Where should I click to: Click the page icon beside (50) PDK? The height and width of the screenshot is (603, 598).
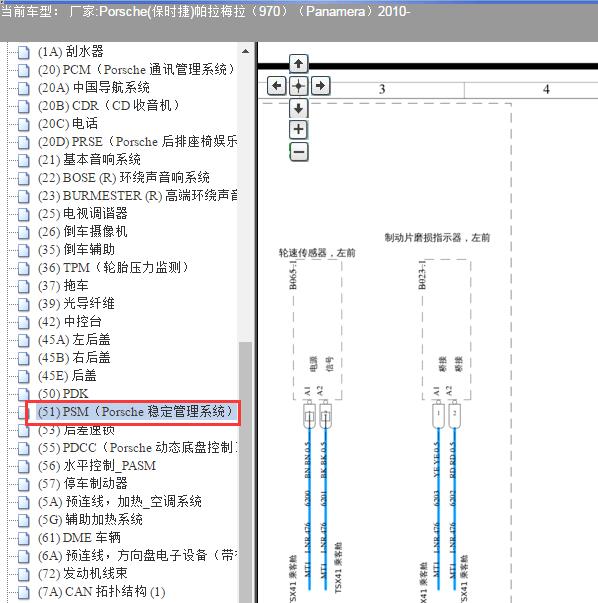click(23, 394)
